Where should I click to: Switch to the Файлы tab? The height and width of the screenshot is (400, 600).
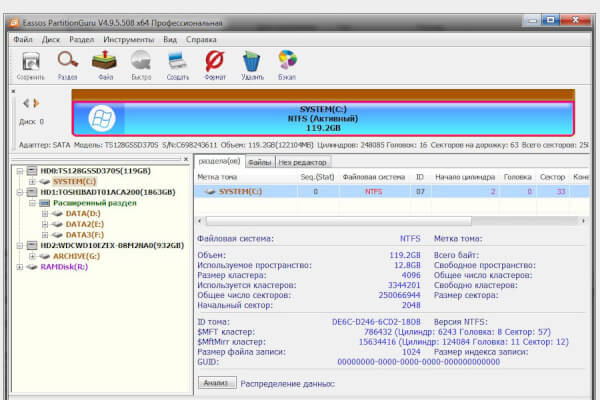point(259,162)
